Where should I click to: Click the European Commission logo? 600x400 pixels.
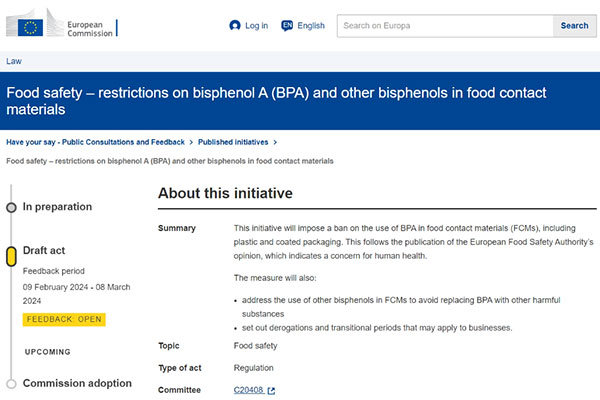point(60,23)
